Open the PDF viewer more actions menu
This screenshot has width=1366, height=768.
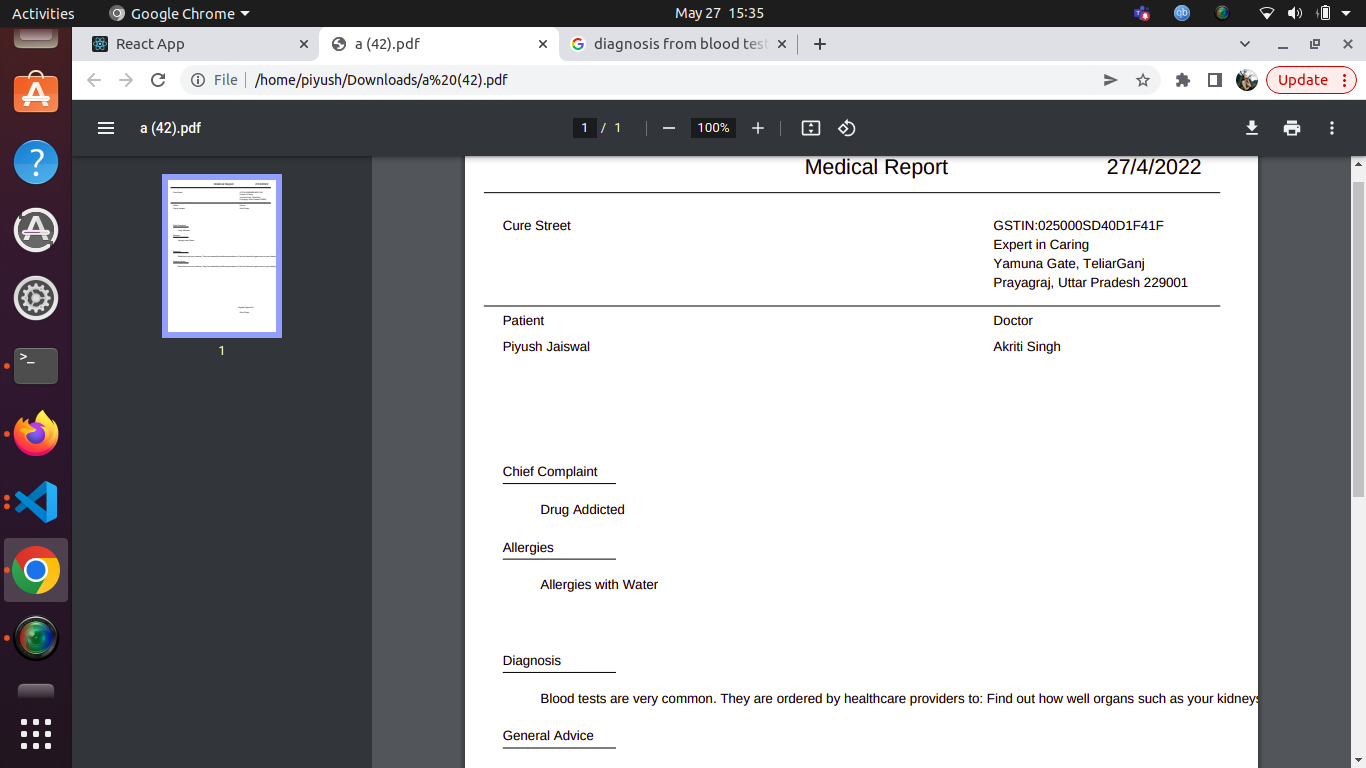1332,128
